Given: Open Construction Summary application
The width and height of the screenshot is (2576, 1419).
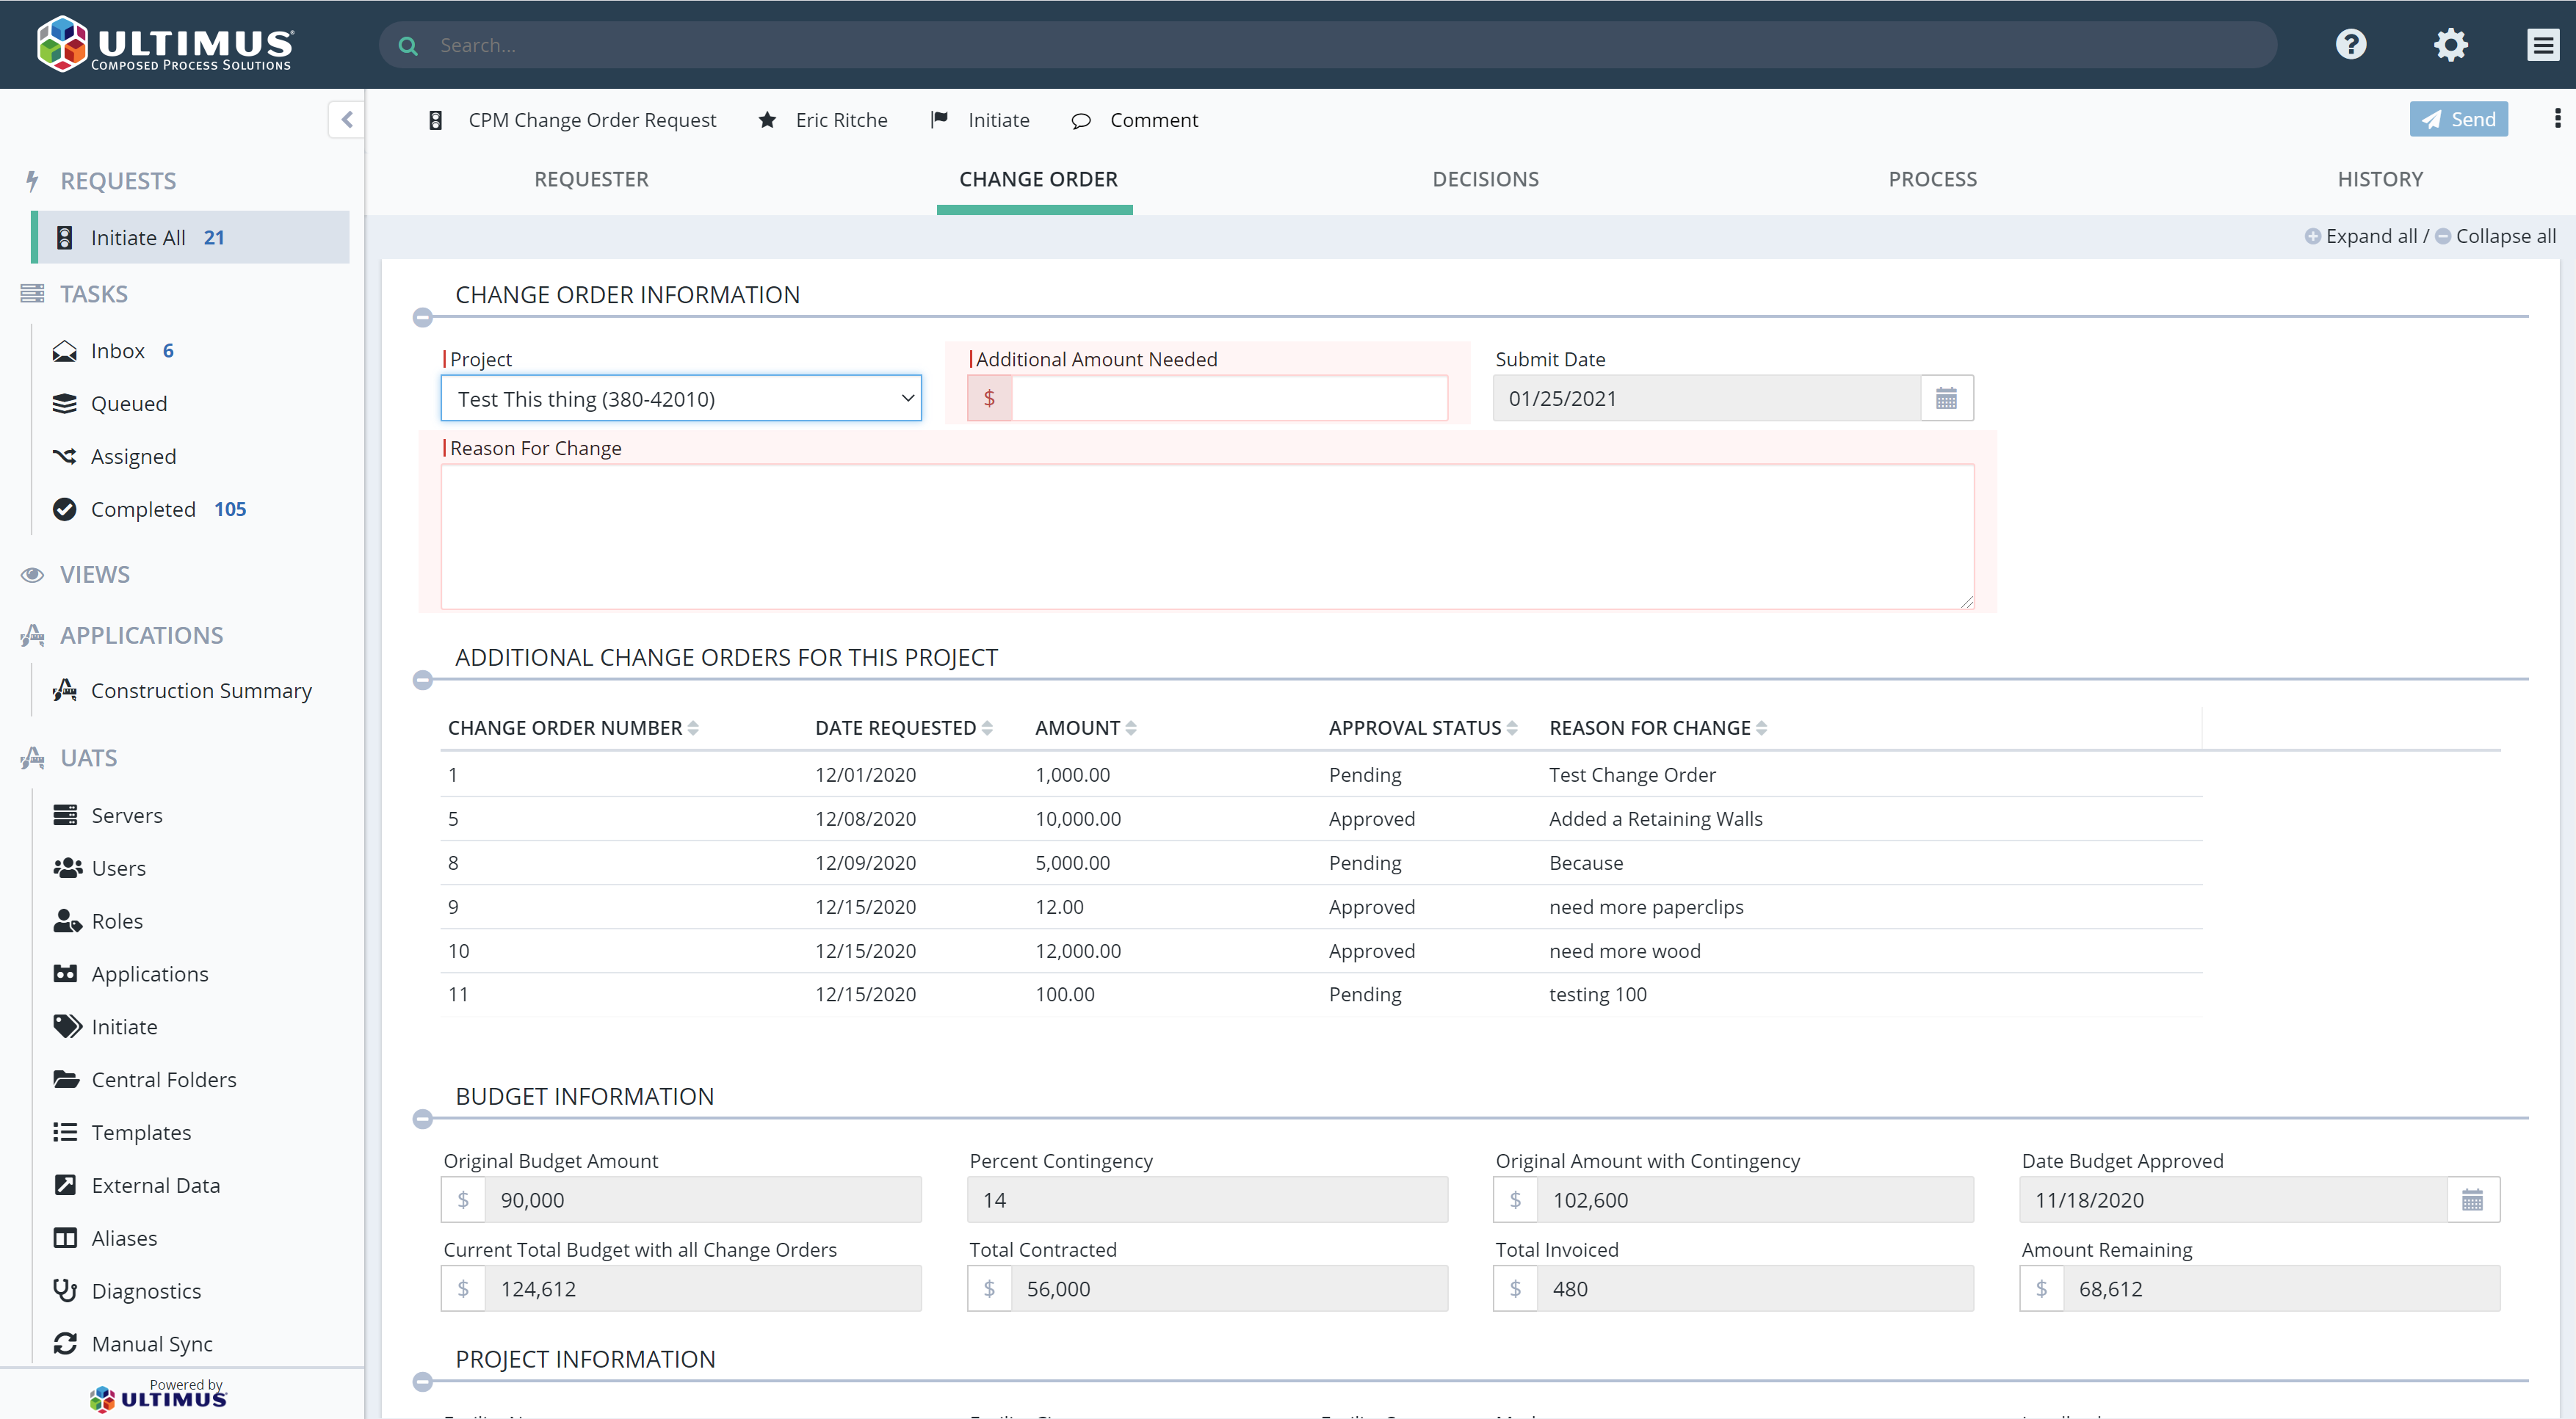Looking at the screenshot, I should pyautogui.click(x=201, y=691).
